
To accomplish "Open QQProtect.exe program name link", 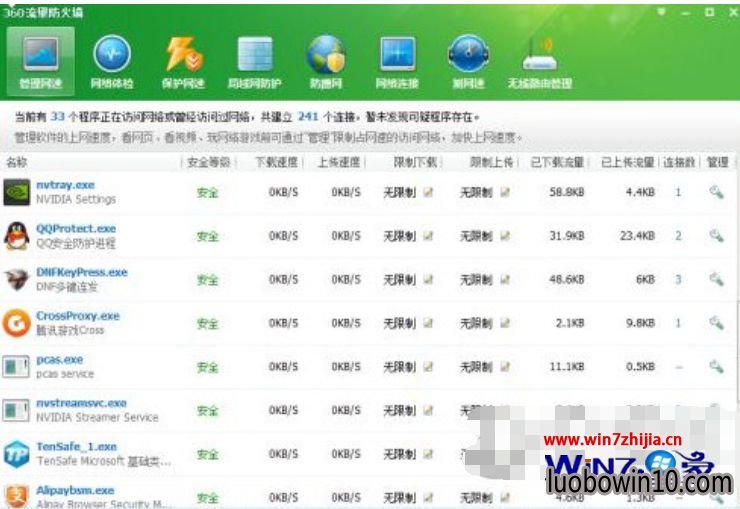I will pos(76,228).
